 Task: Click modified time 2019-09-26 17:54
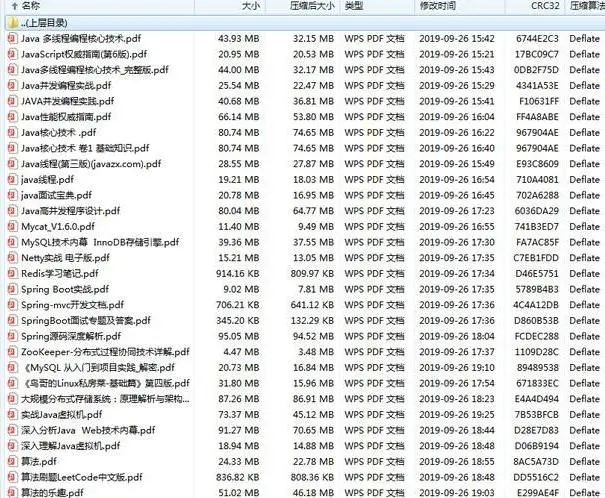pos(457,383)
